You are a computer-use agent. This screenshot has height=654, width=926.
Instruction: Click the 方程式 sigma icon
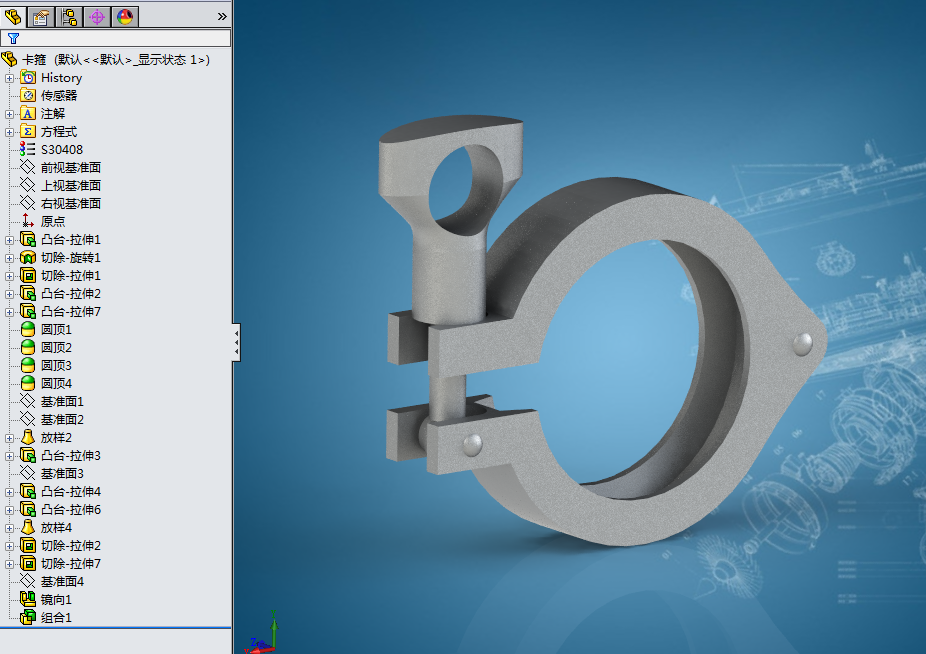coord(28,131)
